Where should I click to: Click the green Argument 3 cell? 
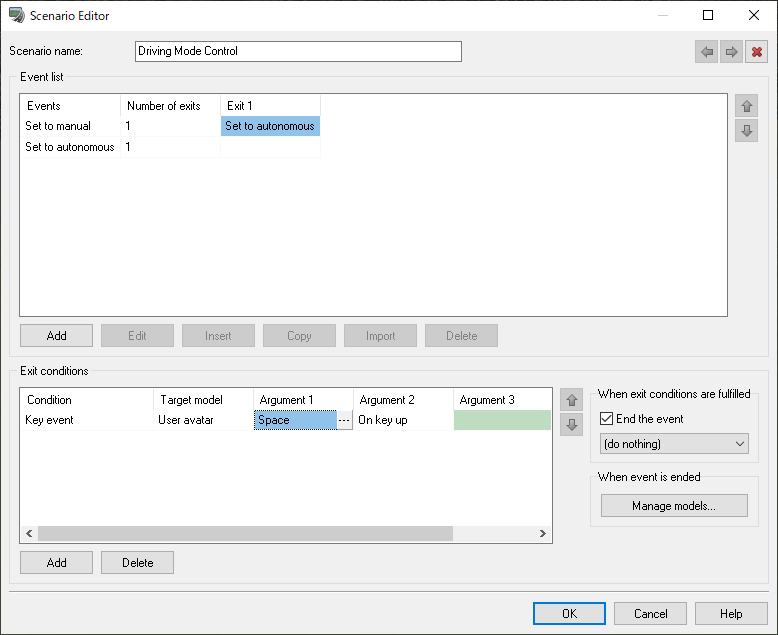(x=502, y=420)
